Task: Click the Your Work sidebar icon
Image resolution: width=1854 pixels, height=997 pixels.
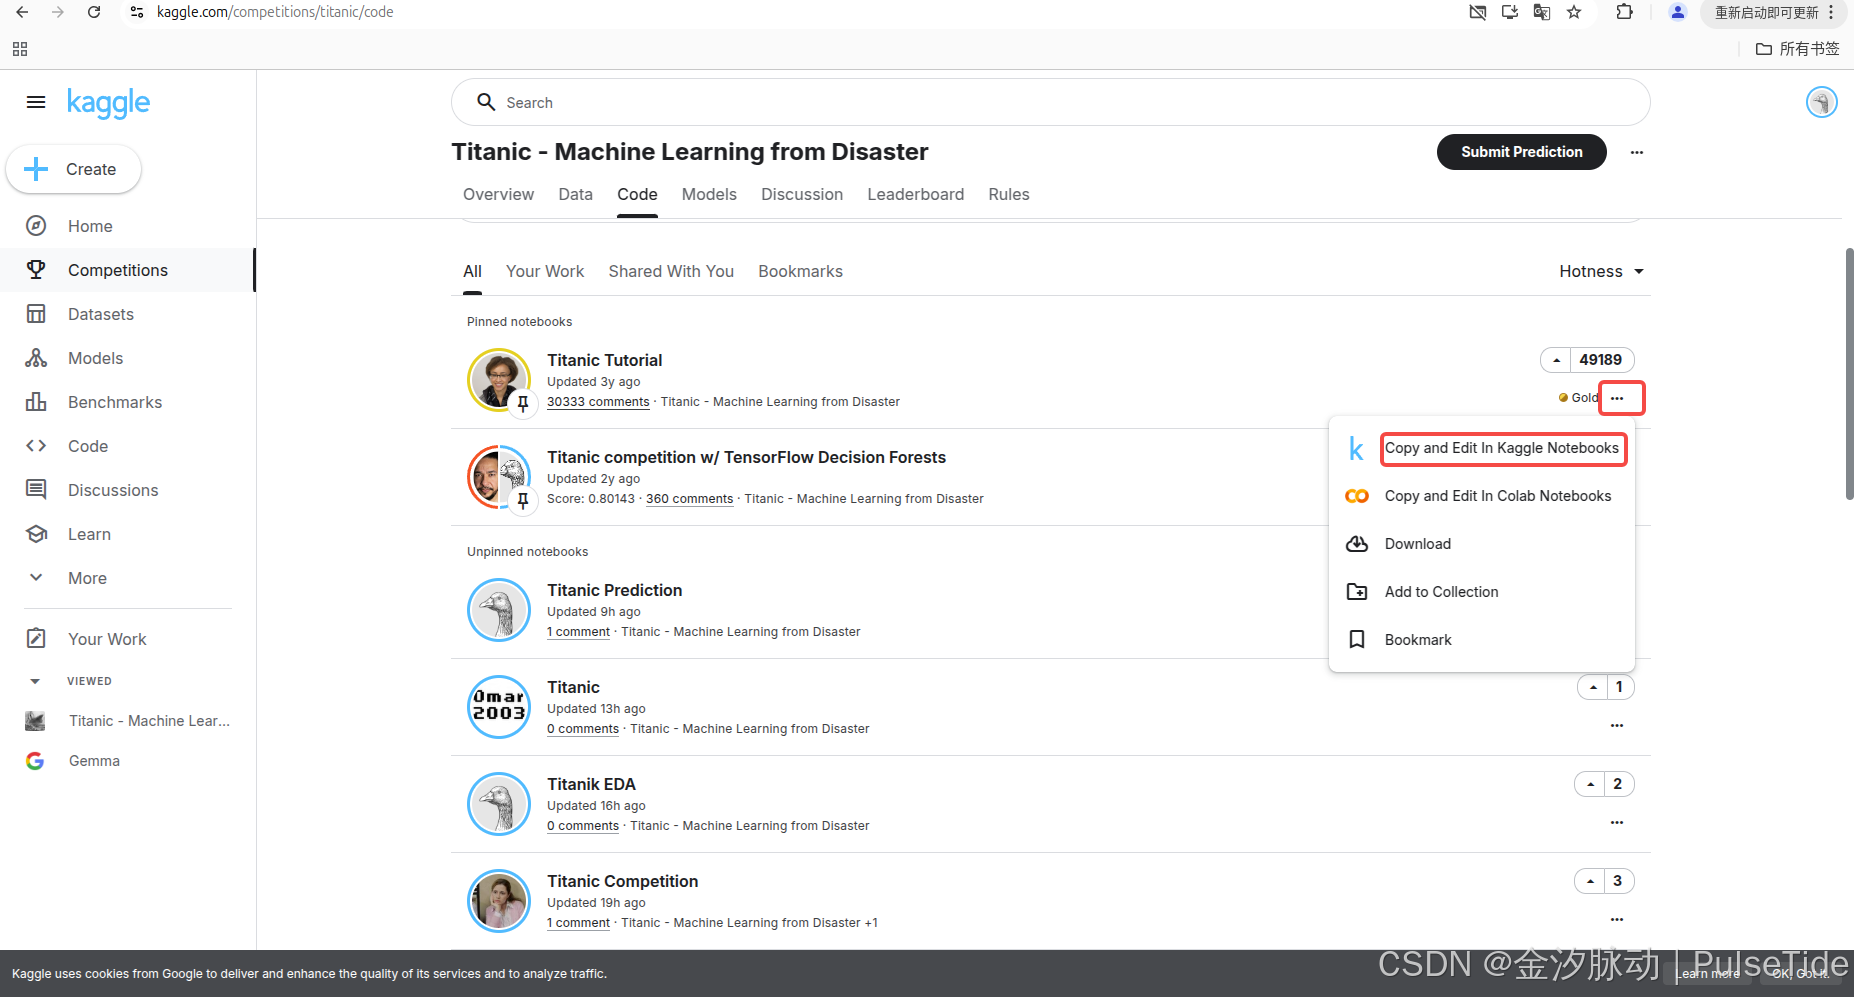Action: pyautogui.click(x=36, y=639)
